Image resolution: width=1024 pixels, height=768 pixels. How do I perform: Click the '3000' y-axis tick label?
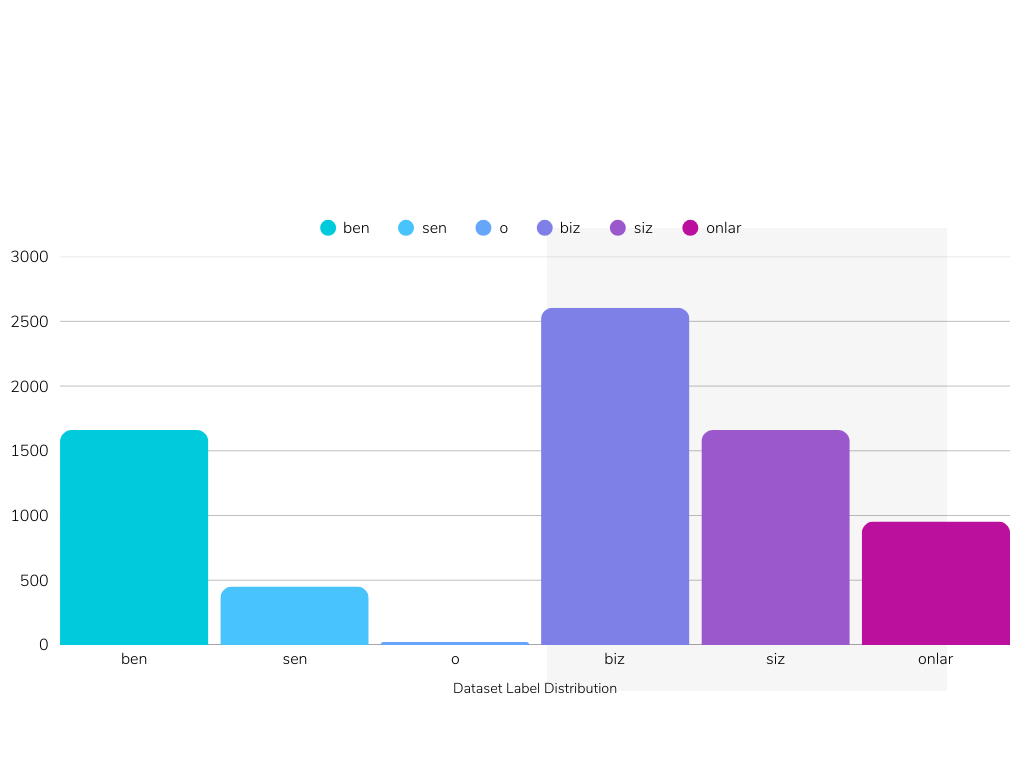[x=29, y=257]
